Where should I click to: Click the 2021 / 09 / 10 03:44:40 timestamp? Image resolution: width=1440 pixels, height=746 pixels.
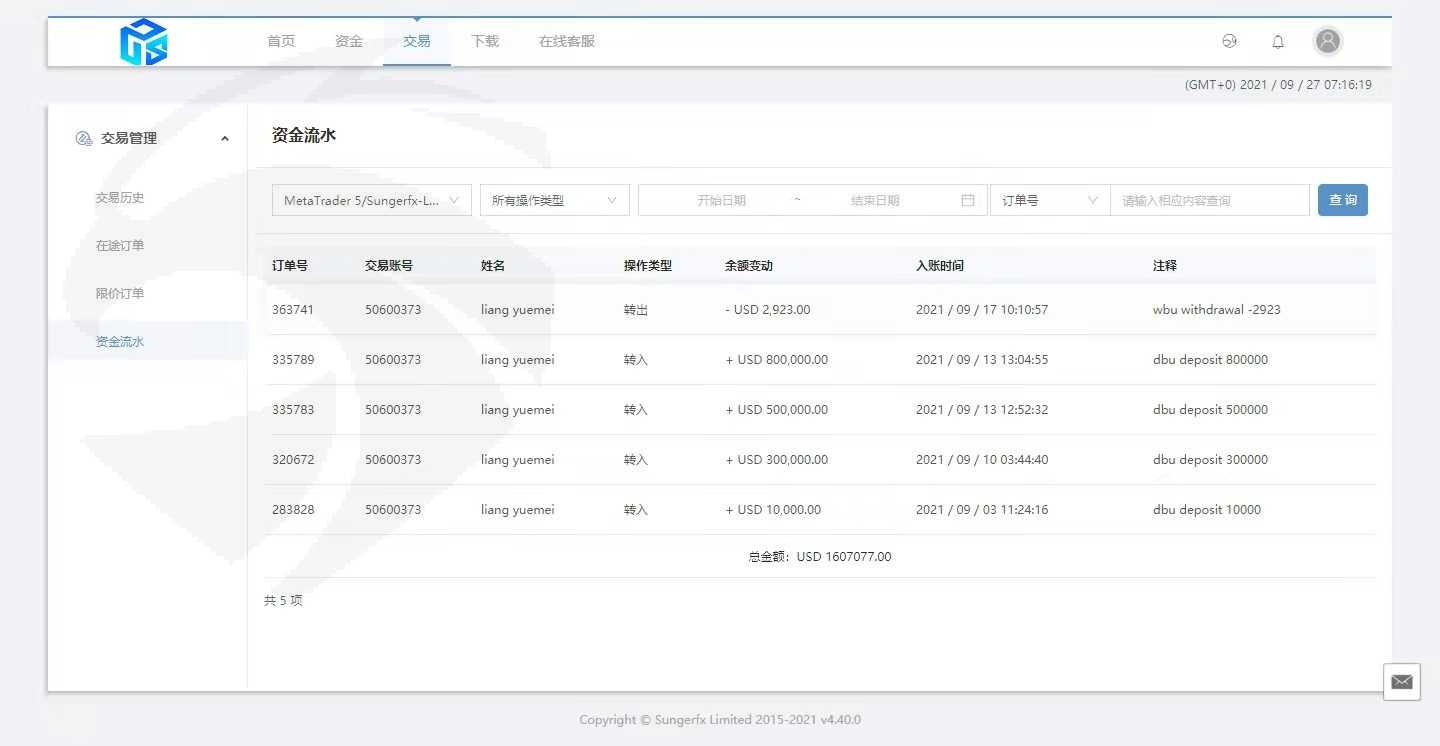[x=982, y=460]
